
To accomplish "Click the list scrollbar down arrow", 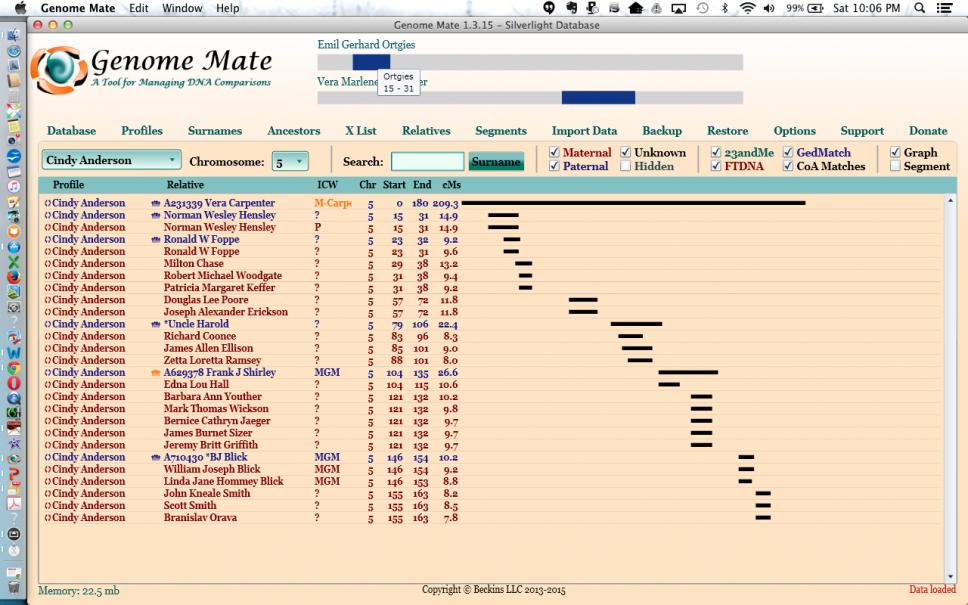I will (950, 577).
